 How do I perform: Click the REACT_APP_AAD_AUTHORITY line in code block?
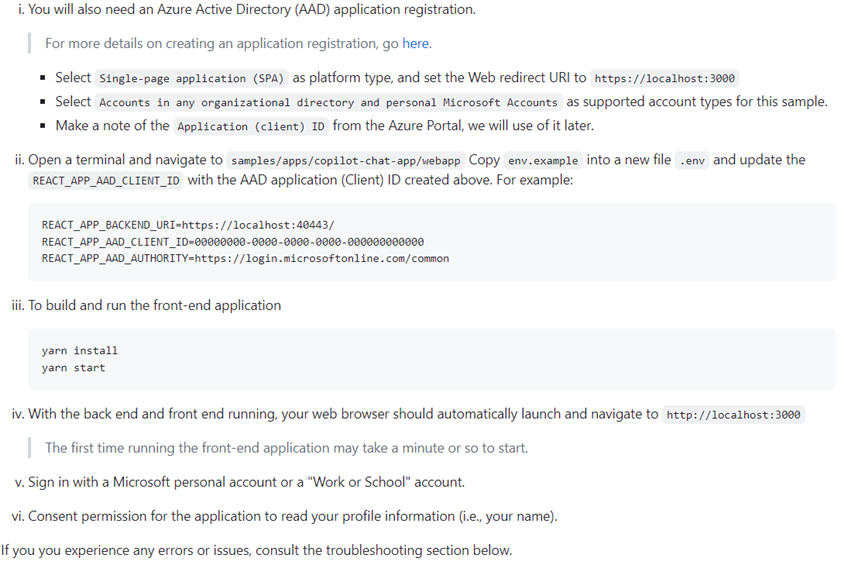click(x=245, y=258)
